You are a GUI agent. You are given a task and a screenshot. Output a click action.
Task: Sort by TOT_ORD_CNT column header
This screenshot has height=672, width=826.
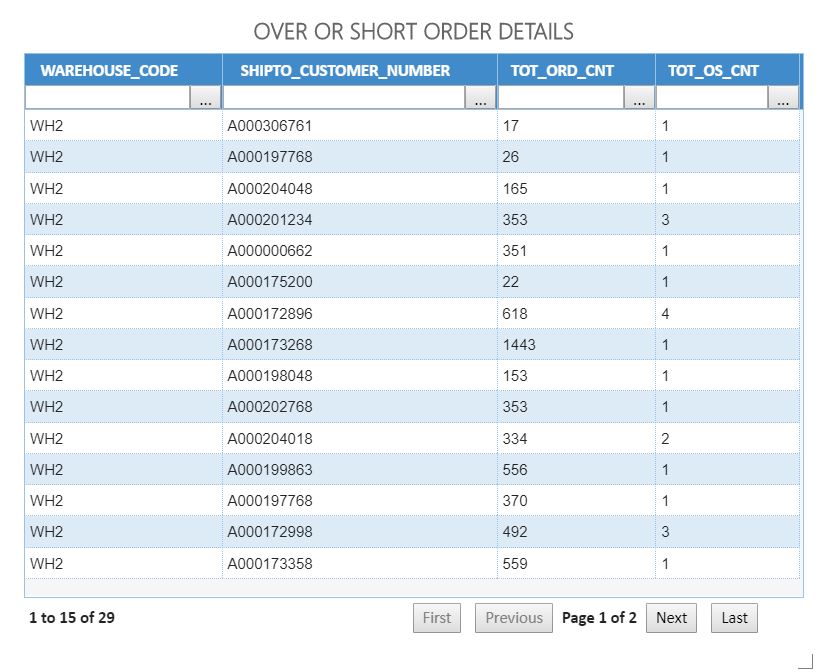point(562,70)
